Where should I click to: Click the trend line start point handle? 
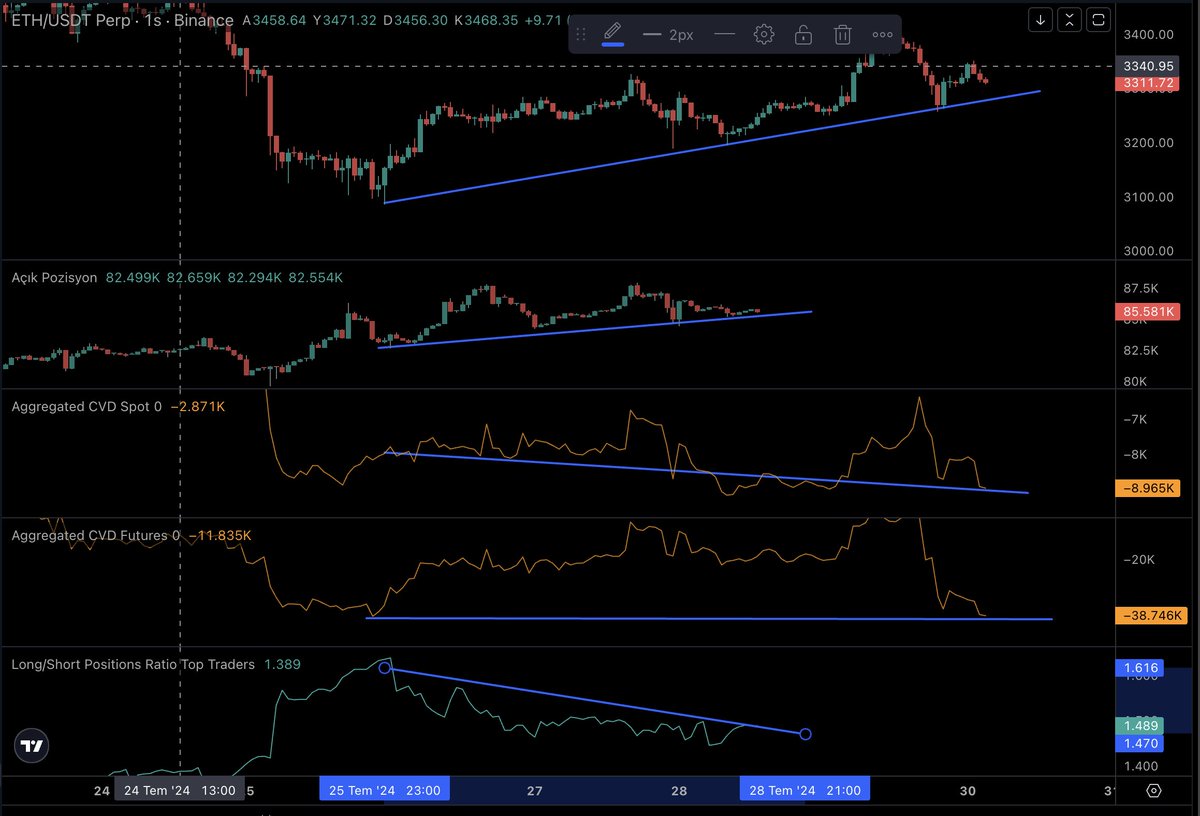coord(385,667)
